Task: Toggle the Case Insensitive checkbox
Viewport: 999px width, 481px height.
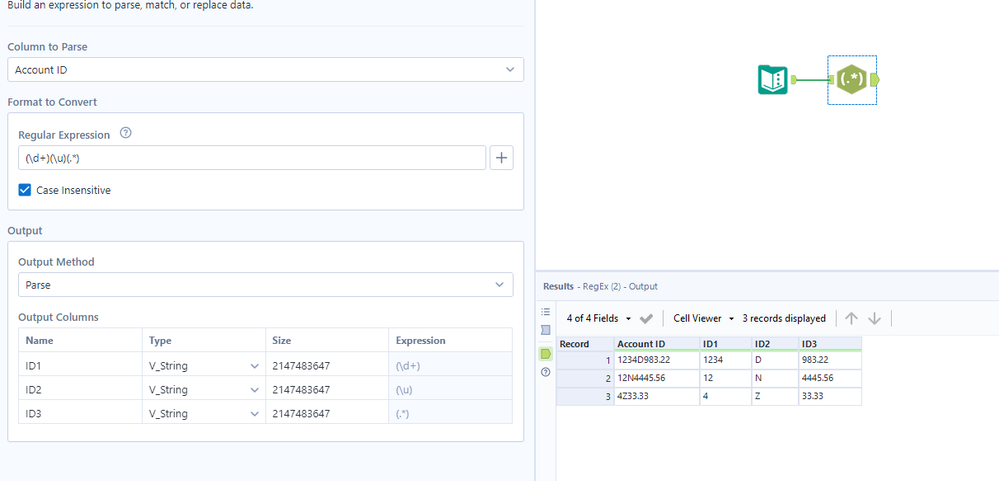Action: click(25, 190)
